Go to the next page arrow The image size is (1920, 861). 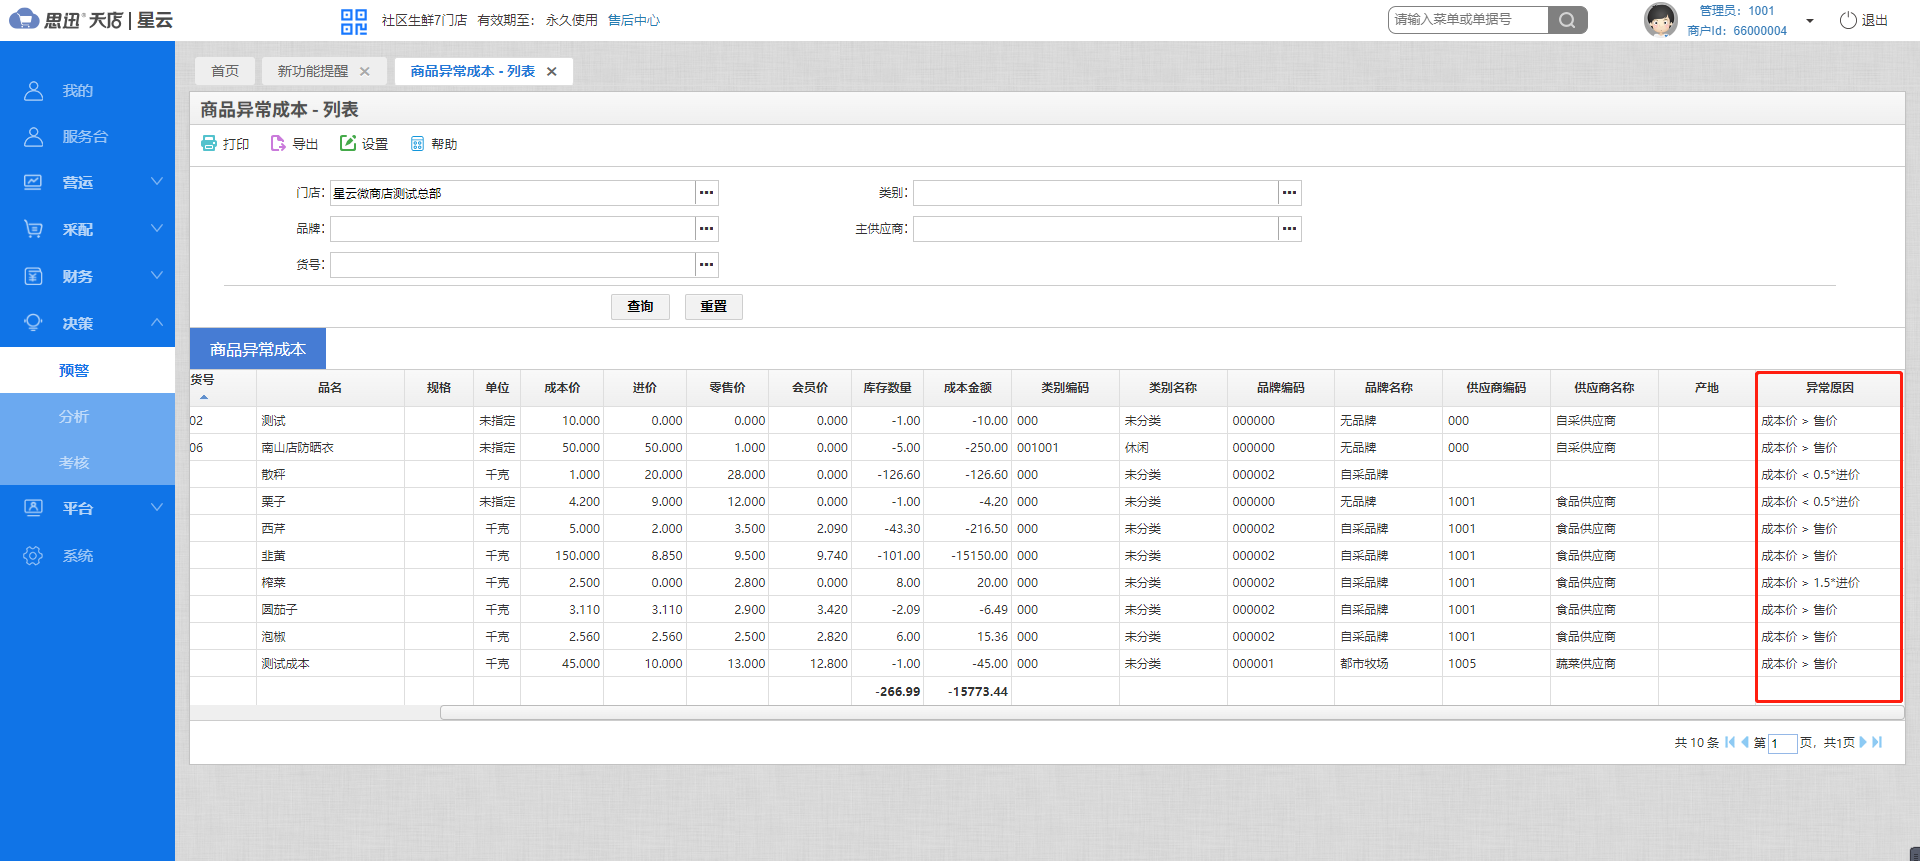click(x=1862, y=742)
